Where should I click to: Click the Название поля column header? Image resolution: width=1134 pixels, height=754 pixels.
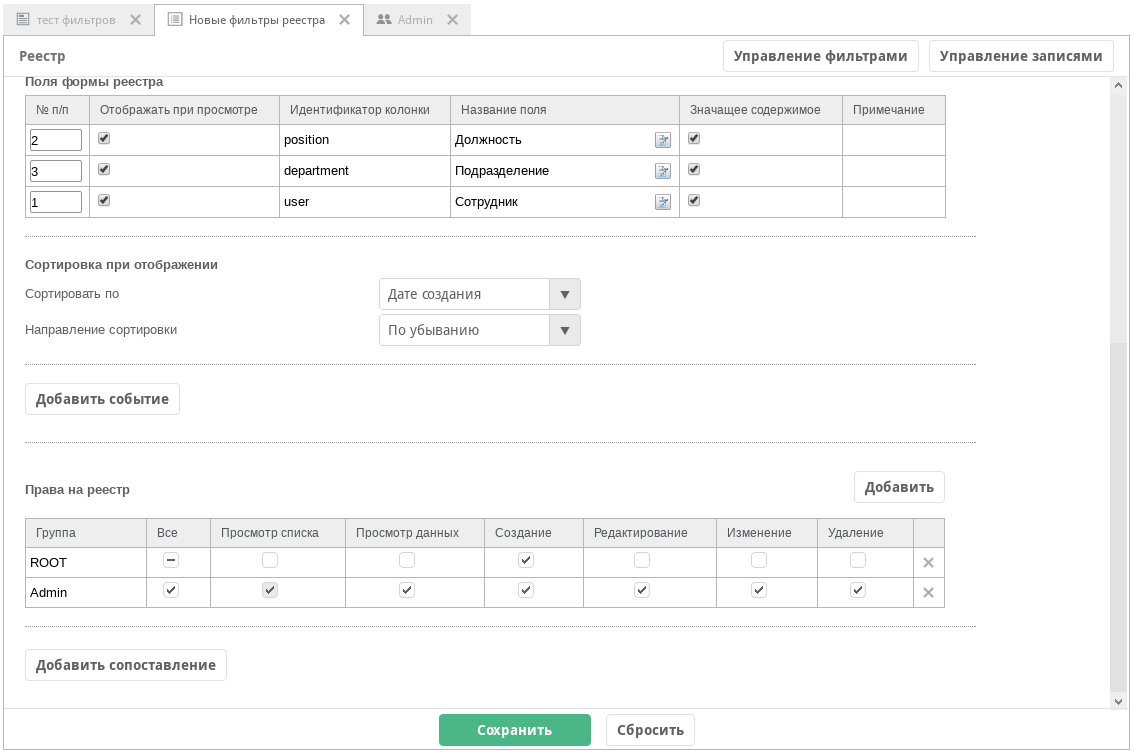(565, 110)
